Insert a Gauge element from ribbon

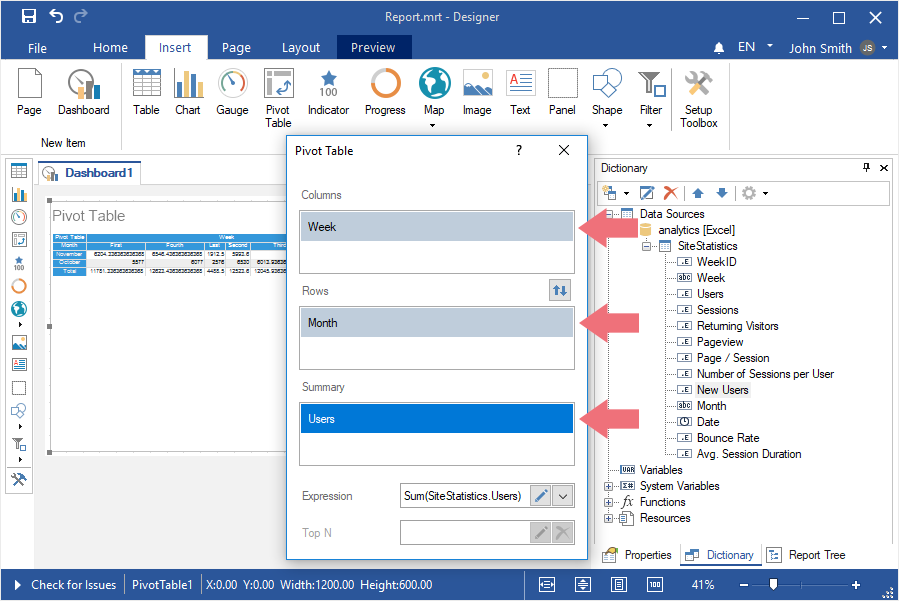click(x=232, y=93)
